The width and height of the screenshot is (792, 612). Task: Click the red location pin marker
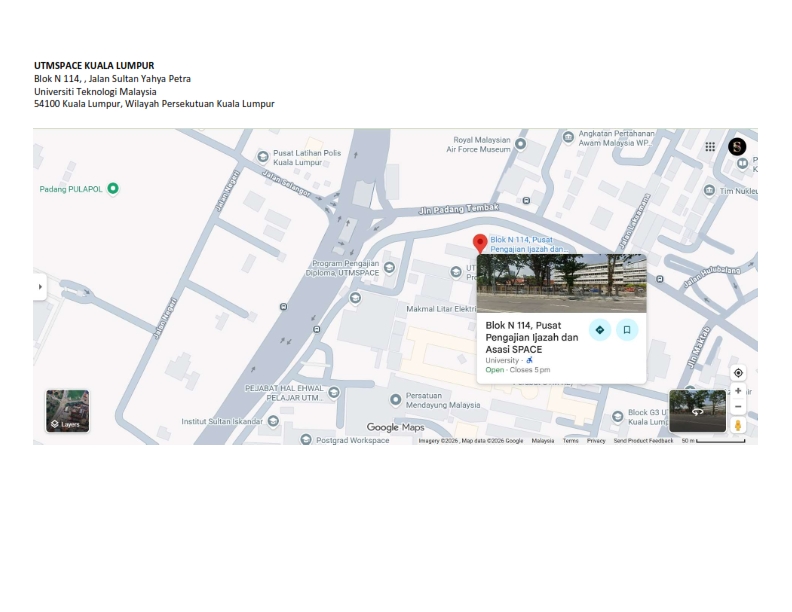coord(480,243)
